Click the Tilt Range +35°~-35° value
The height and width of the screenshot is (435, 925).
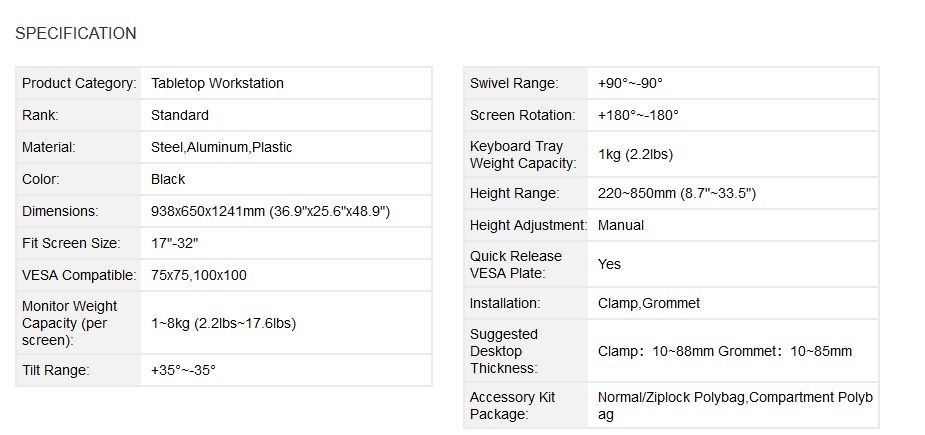click(183, 371)
